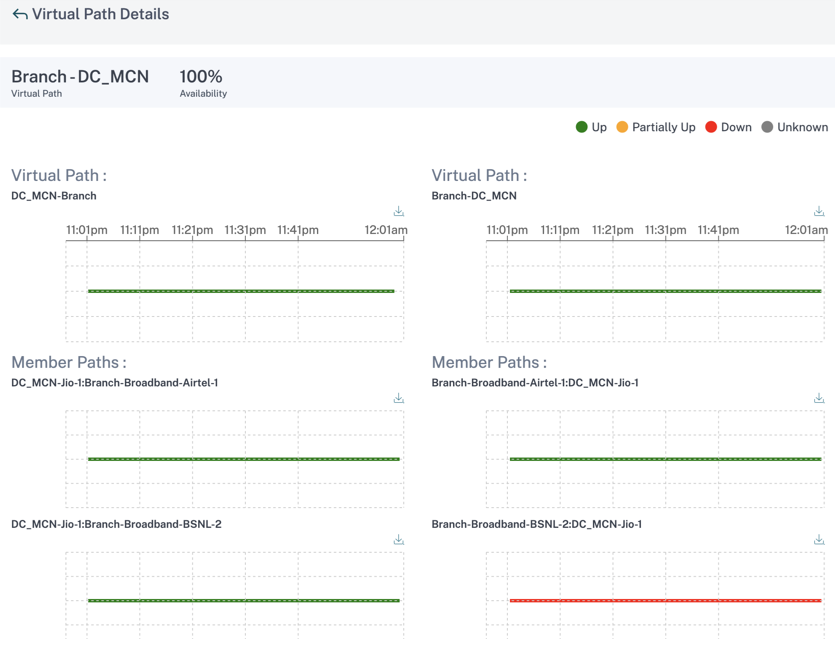Viewport: 835px width, 652px height.
Task: Click the Unknown legend label
Action: click(x=803, y=127)
